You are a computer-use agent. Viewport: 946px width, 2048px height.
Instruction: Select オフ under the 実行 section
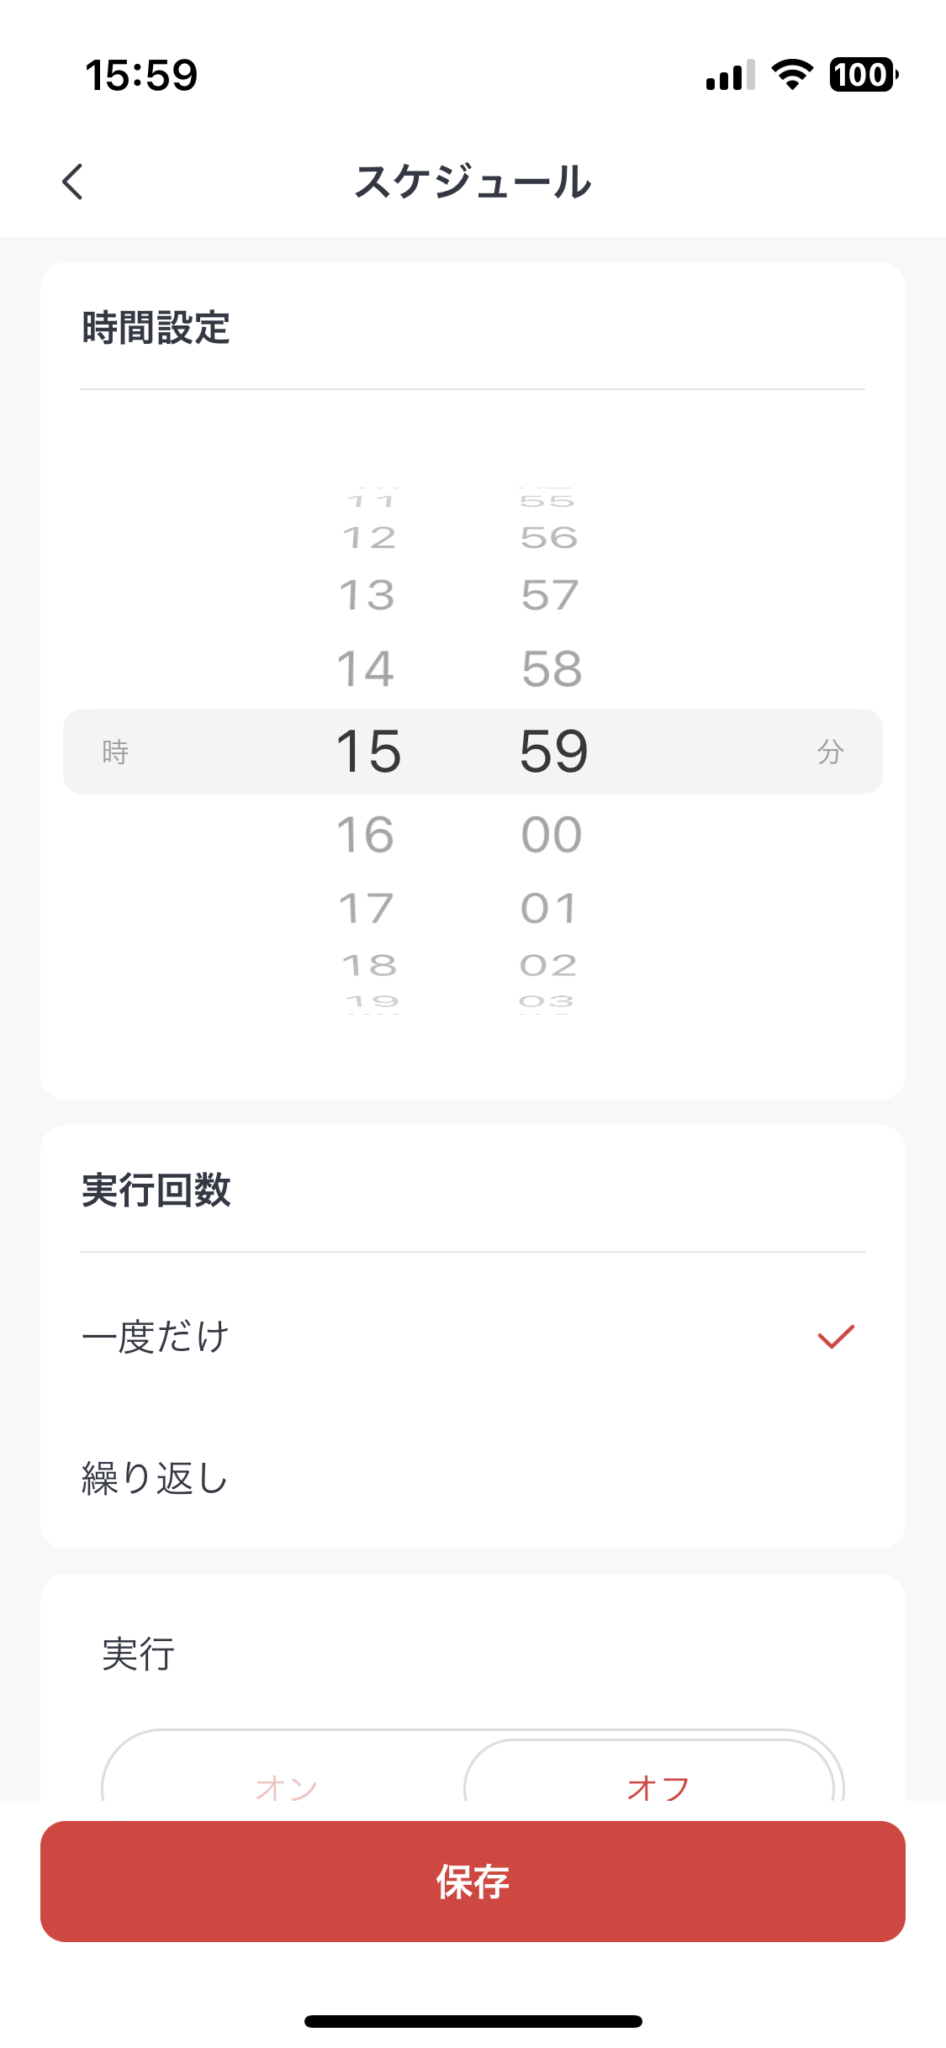[x=662, y=1789]
